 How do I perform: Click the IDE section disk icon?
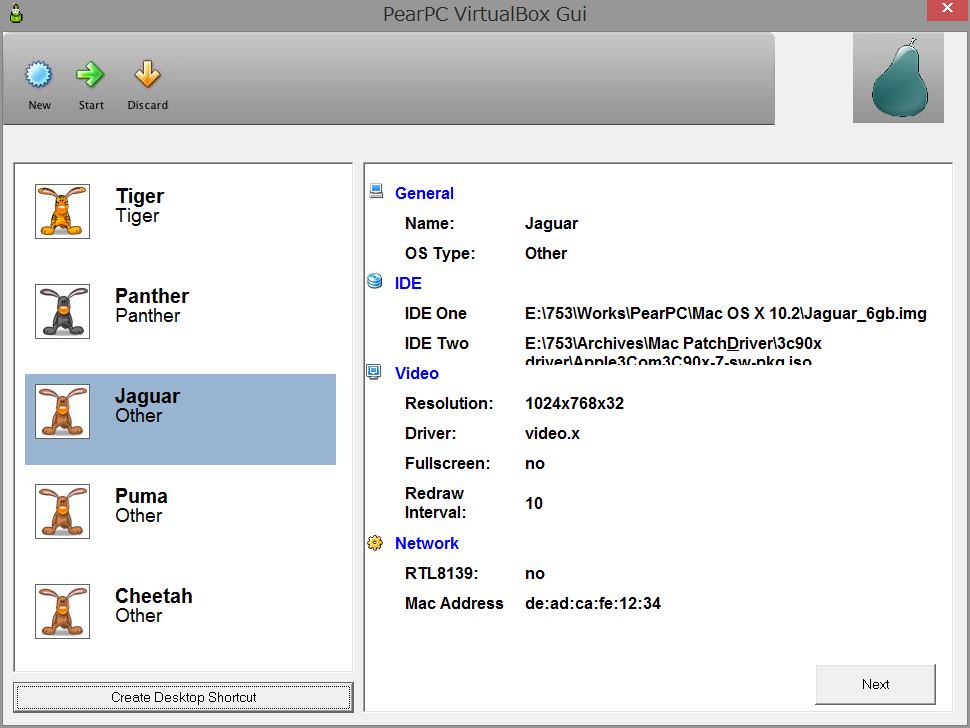[x=375, y=281]
